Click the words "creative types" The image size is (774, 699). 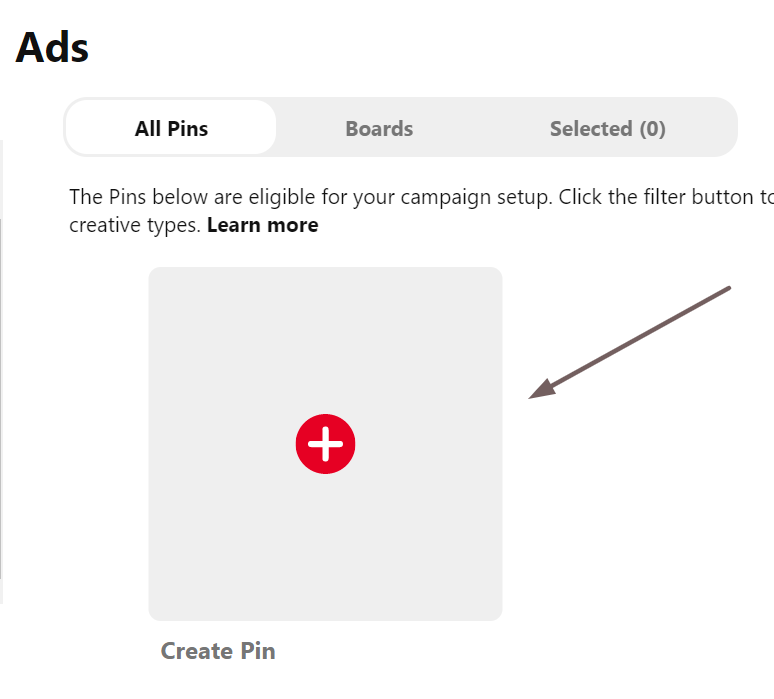coord(134,226)
